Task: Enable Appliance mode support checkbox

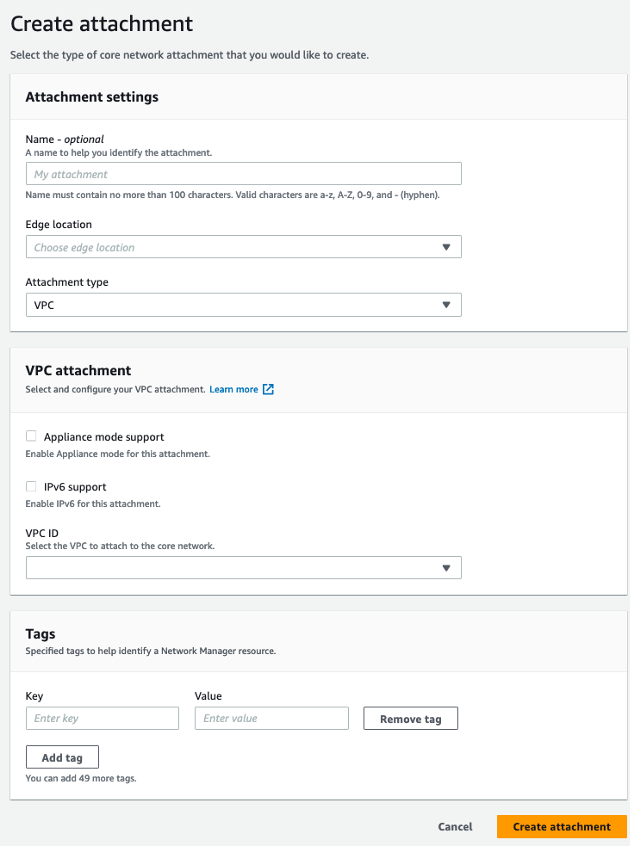Action: [x=31, y=437]
